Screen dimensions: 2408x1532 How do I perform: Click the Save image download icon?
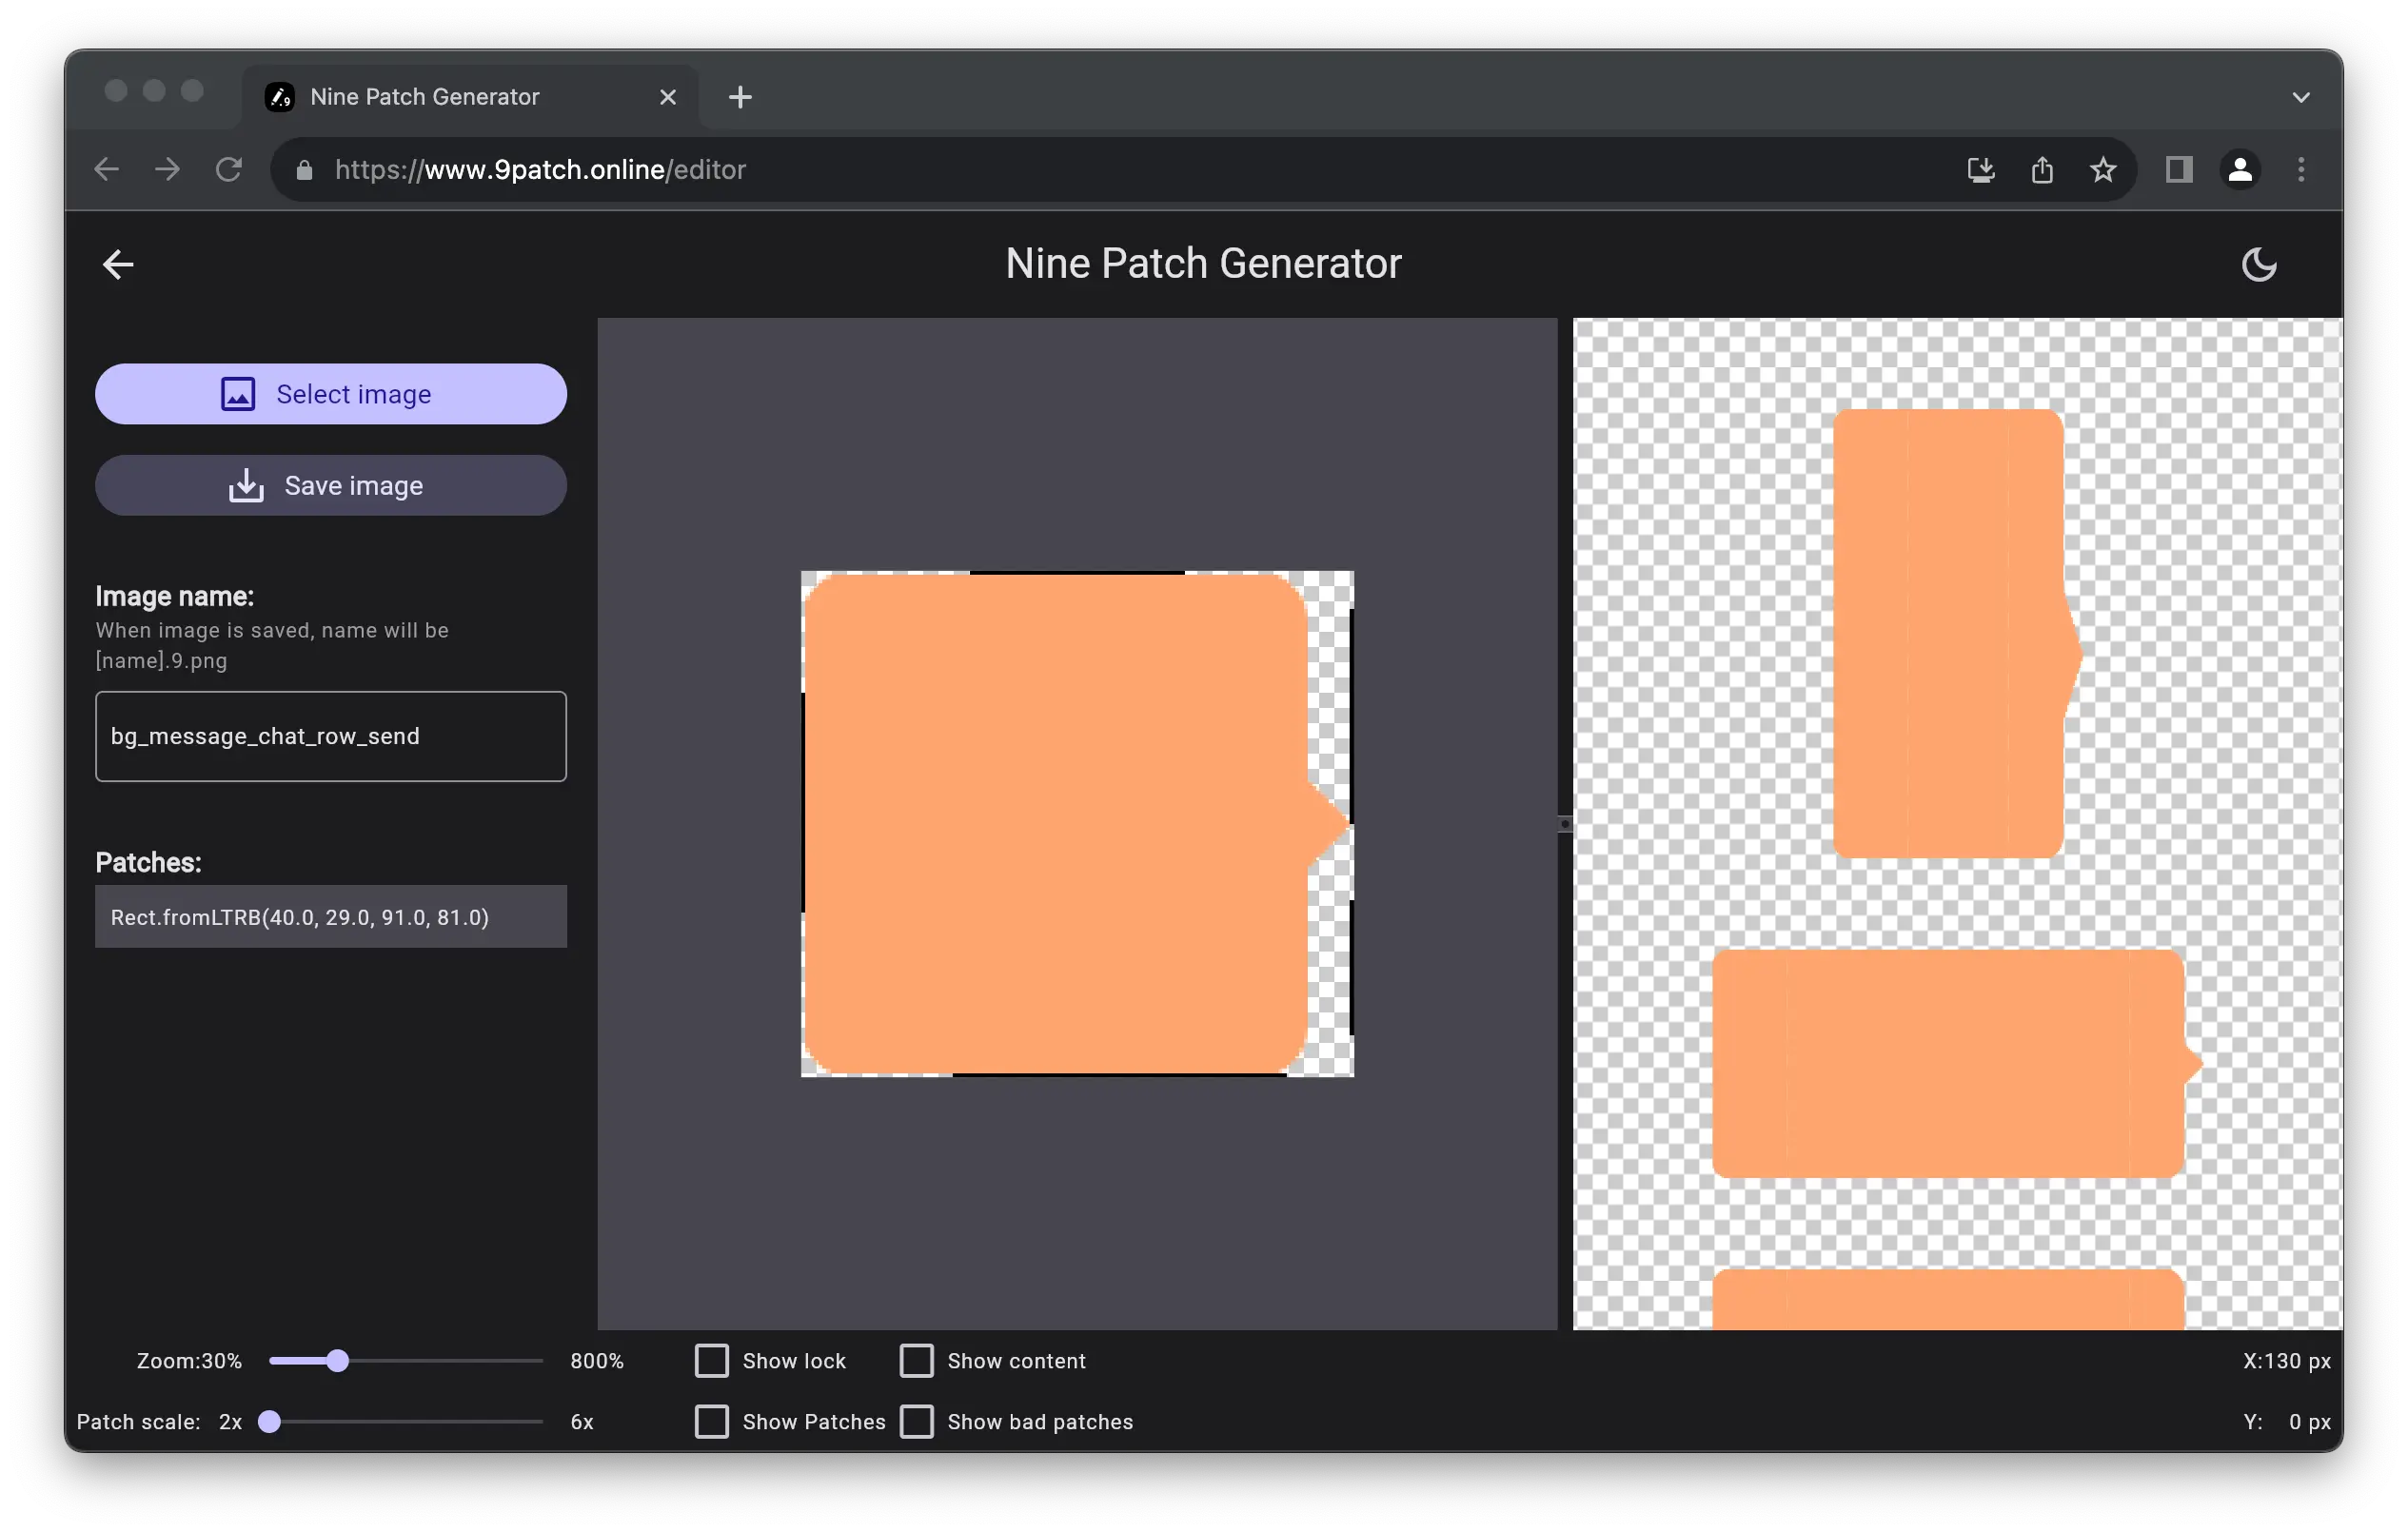point(246,486)
